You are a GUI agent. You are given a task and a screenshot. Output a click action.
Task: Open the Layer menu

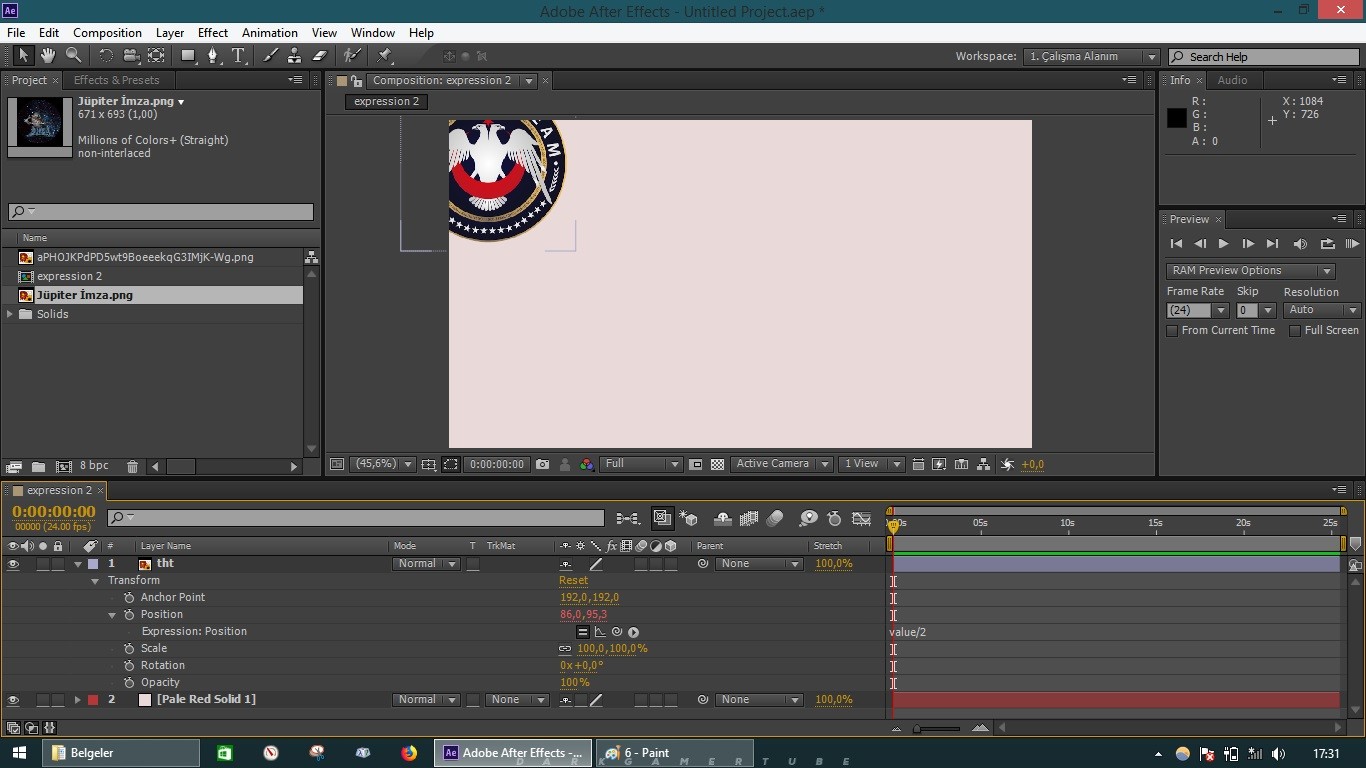click(170, 33)
